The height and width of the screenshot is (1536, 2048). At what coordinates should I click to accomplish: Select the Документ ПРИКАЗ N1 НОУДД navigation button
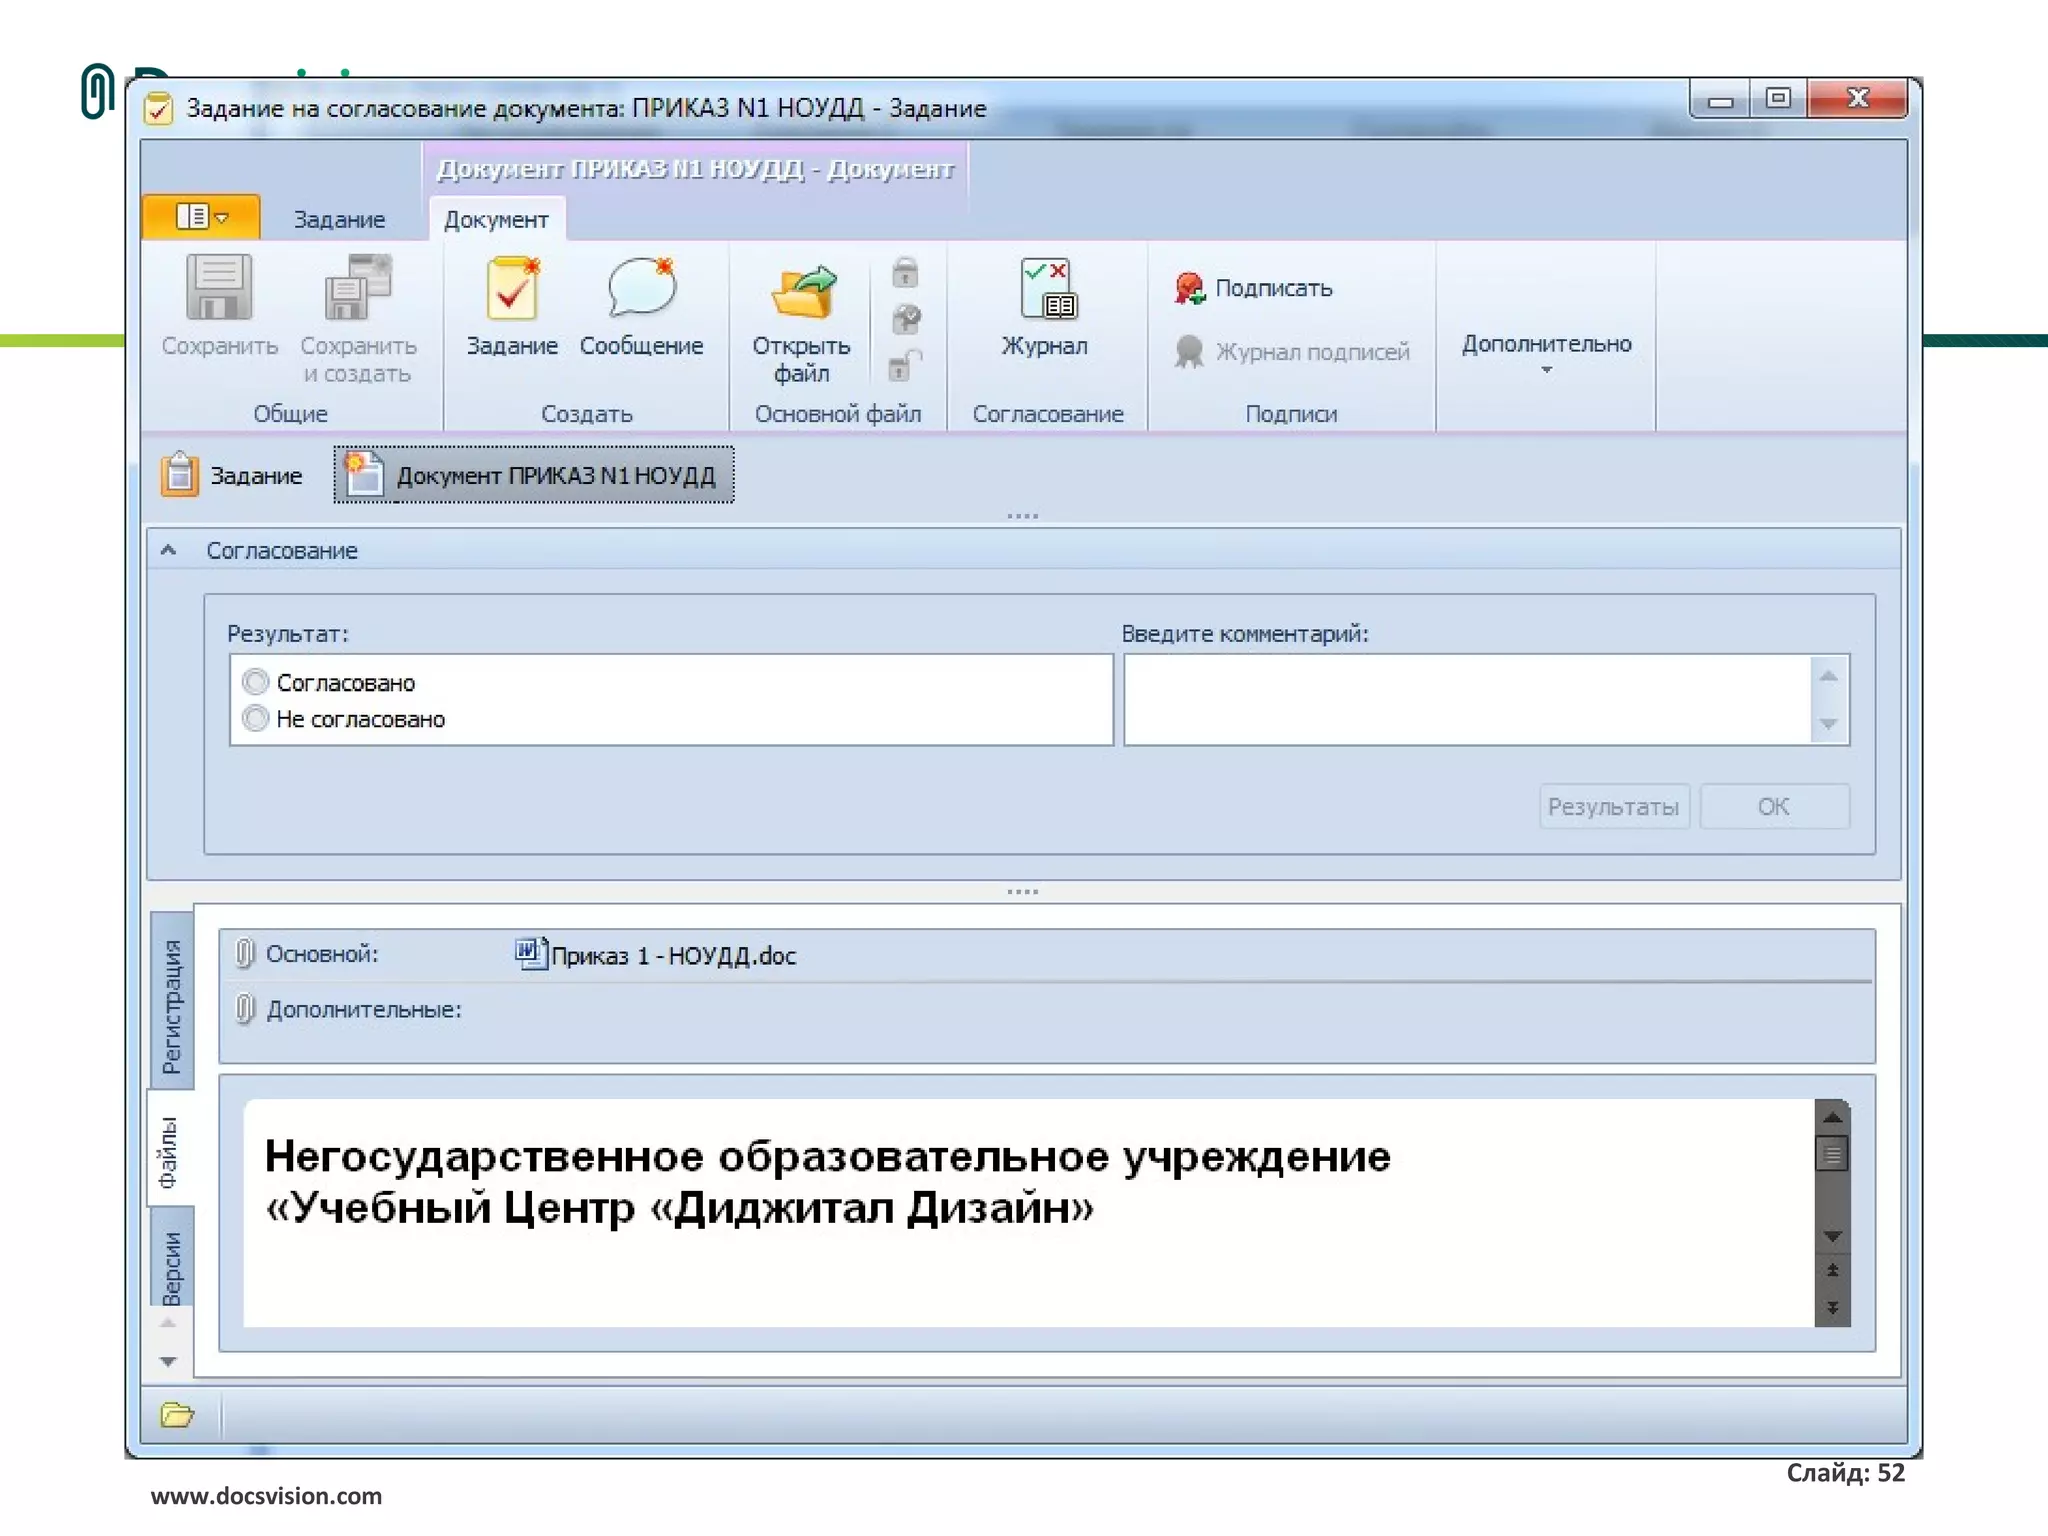point(533,475)
